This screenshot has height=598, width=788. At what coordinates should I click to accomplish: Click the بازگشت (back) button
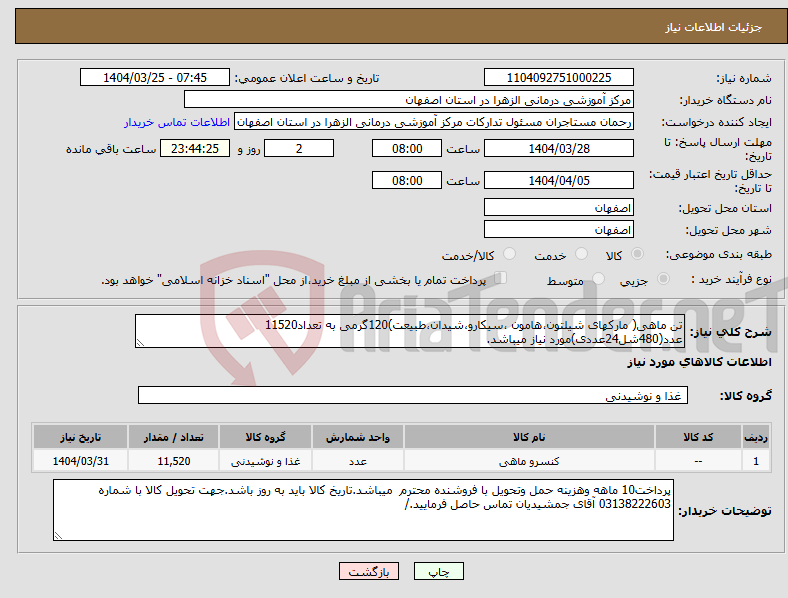369,571
